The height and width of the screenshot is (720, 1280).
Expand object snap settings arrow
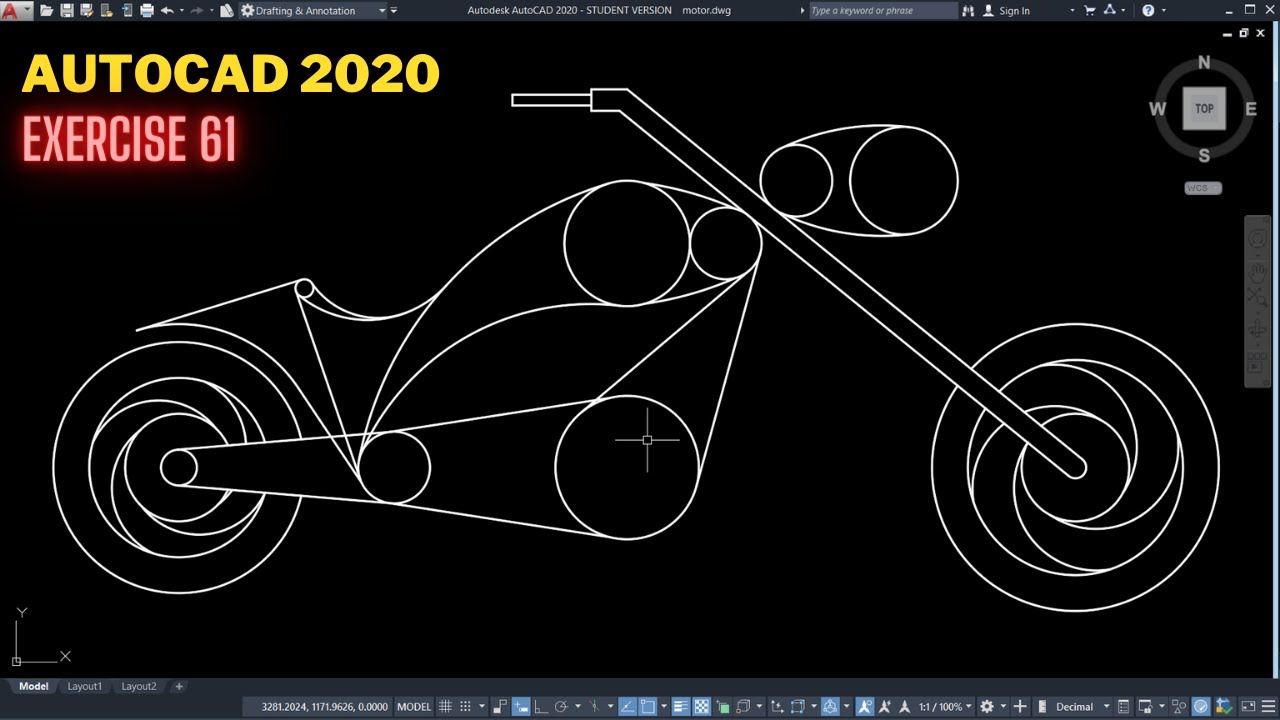coord(664,707)
